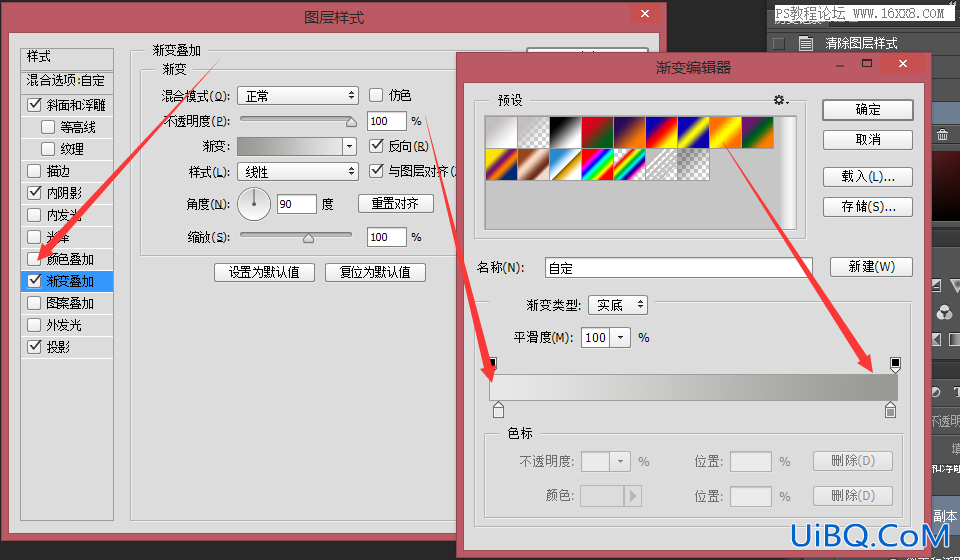Screen dimensions: 960x560
Task: Choose the last gray checkered gradient preset
Action: click(x=693, y=165)
